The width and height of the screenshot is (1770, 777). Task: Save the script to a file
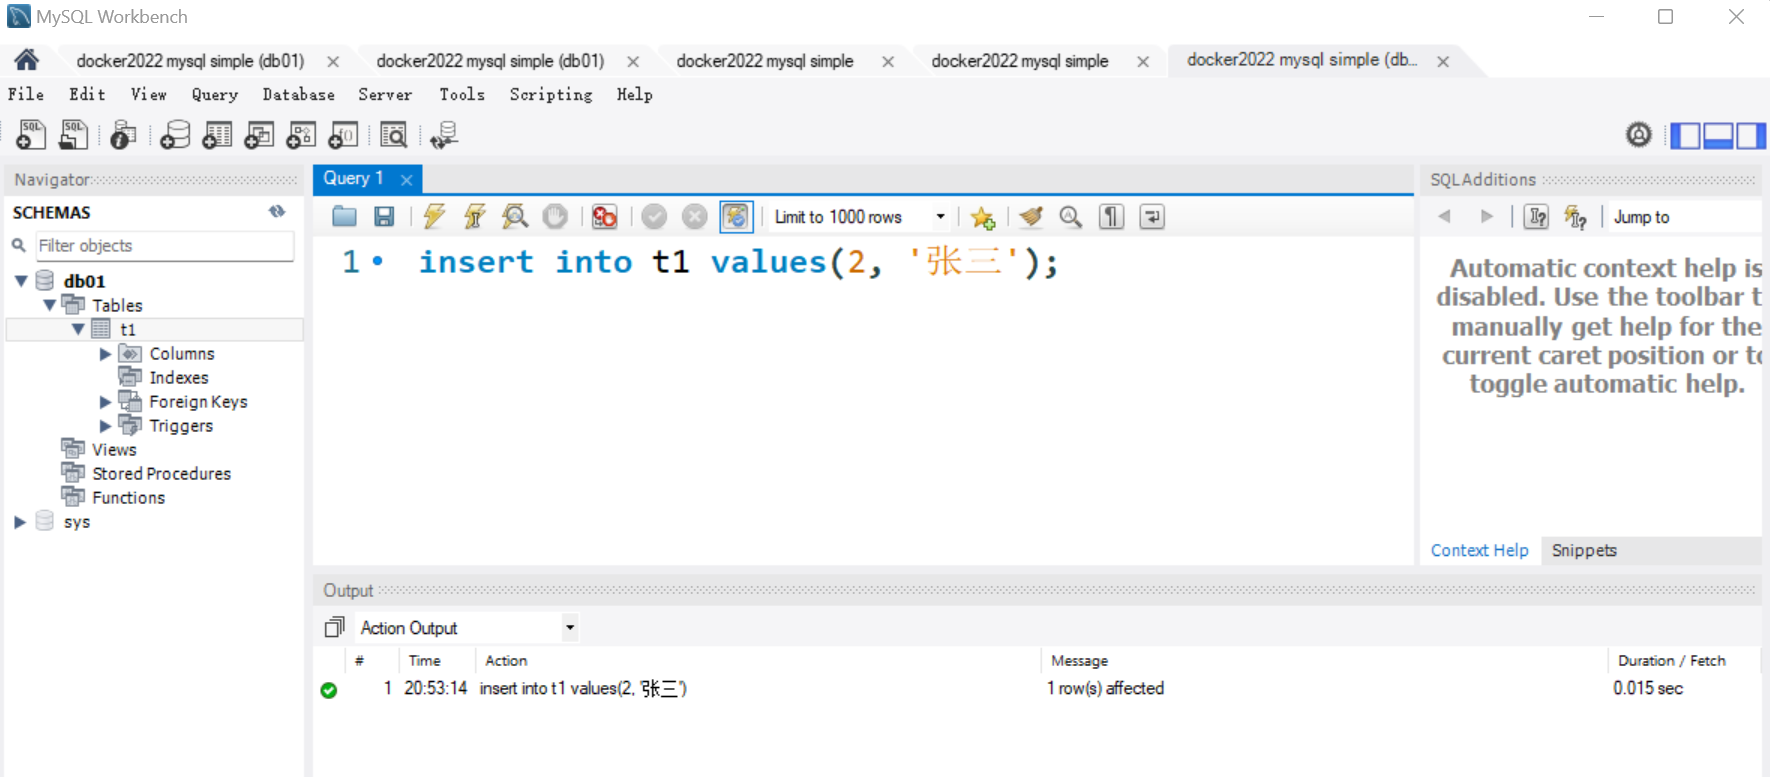pyautogui.click(x=384, y=216)
